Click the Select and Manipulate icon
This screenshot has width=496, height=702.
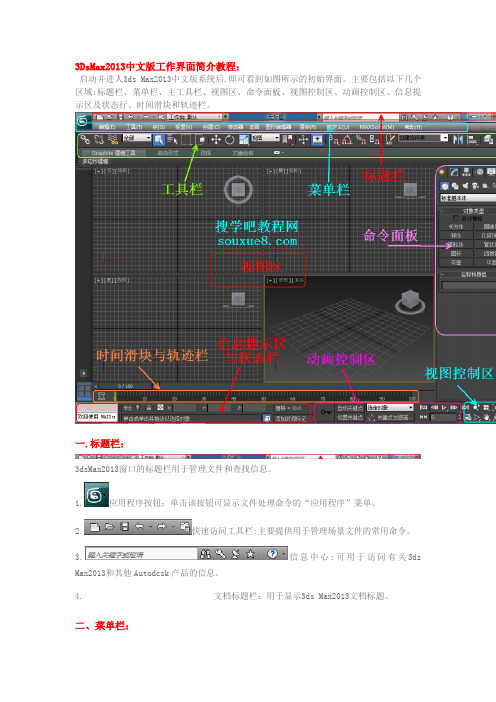303,140
